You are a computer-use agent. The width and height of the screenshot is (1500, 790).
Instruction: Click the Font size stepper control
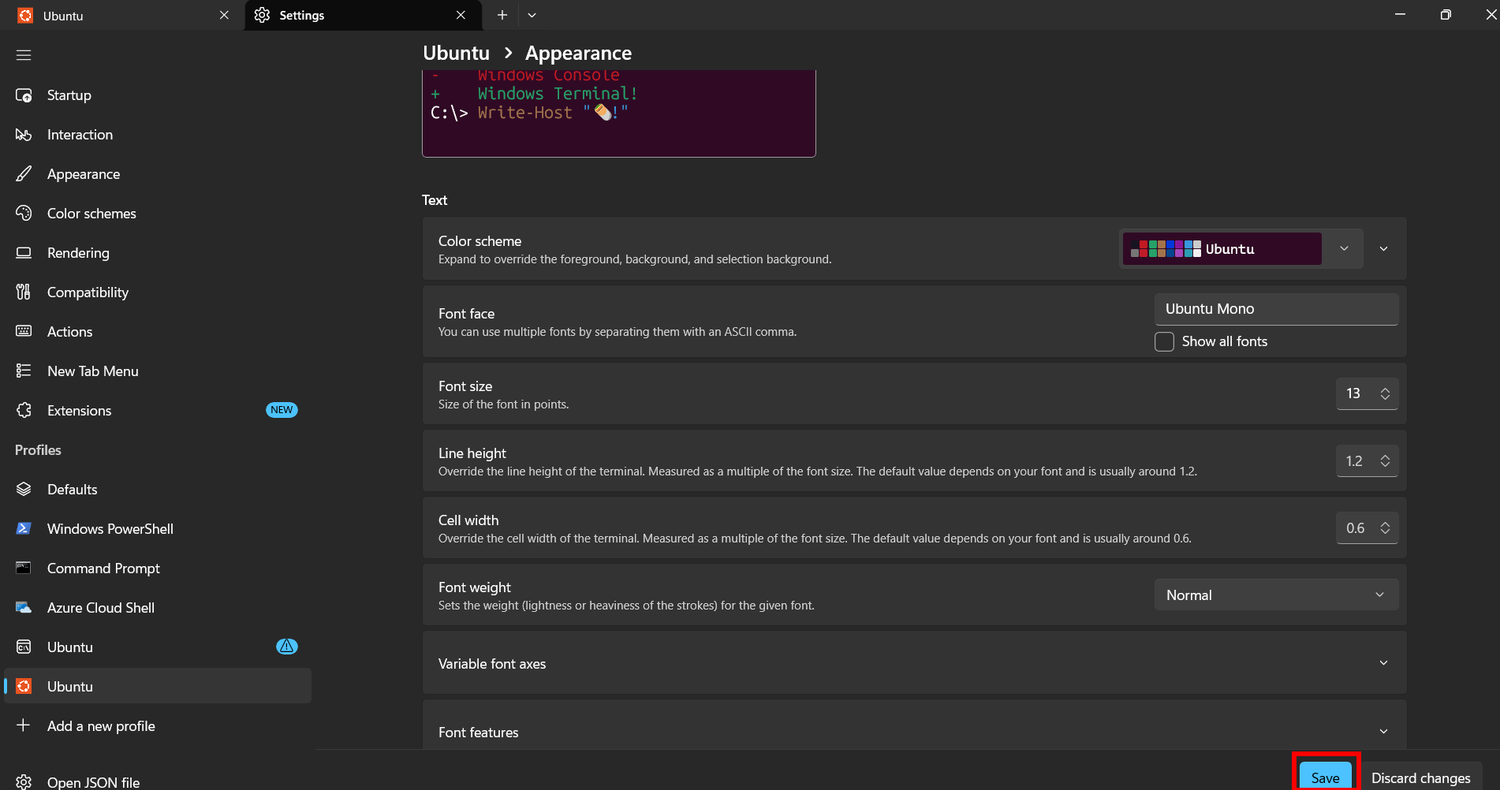tap(1367, 393)
